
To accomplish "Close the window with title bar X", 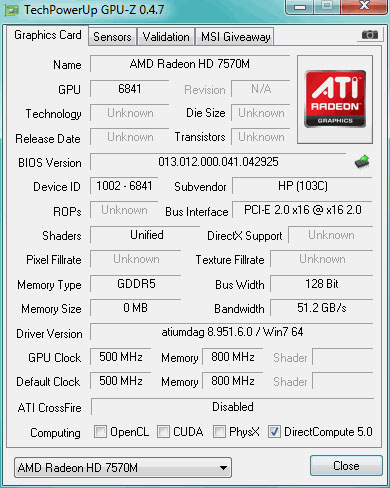I will click(365, 6).
